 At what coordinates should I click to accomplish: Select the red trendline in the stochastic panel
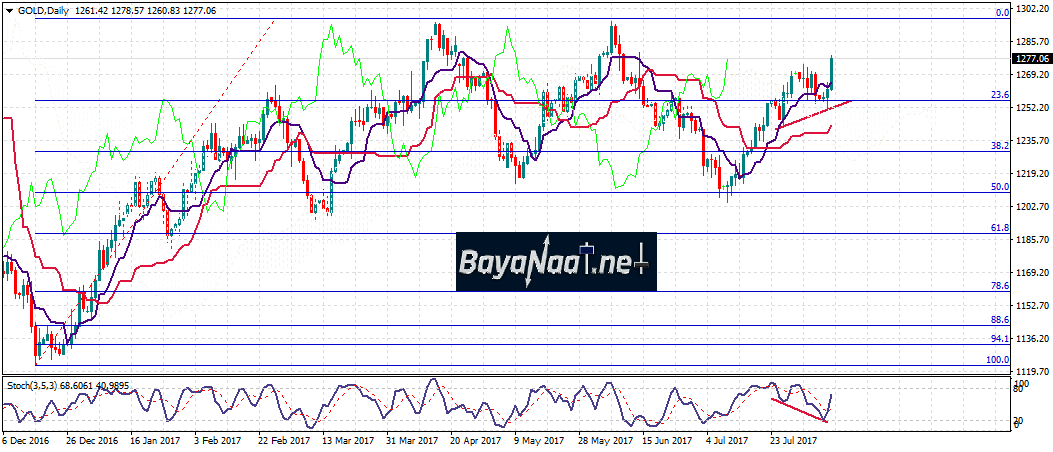point(800,411)
